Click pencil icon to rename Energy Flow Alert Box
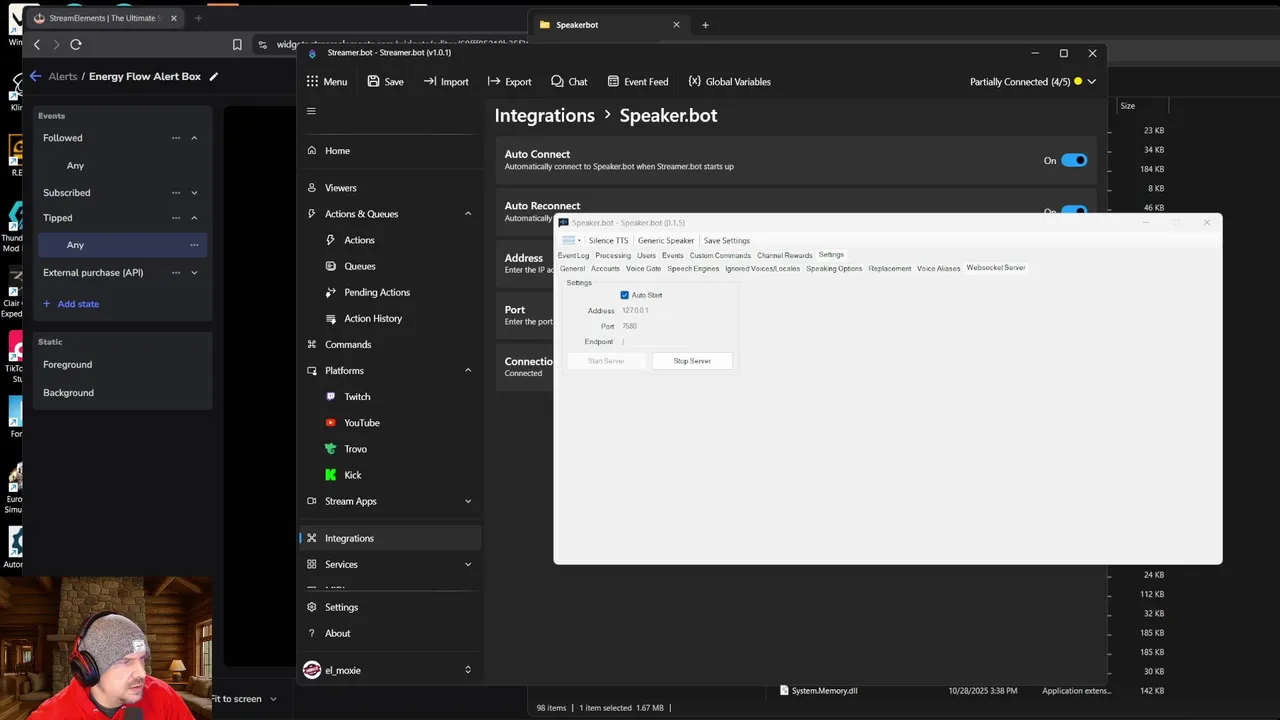 tap(213, 76)
